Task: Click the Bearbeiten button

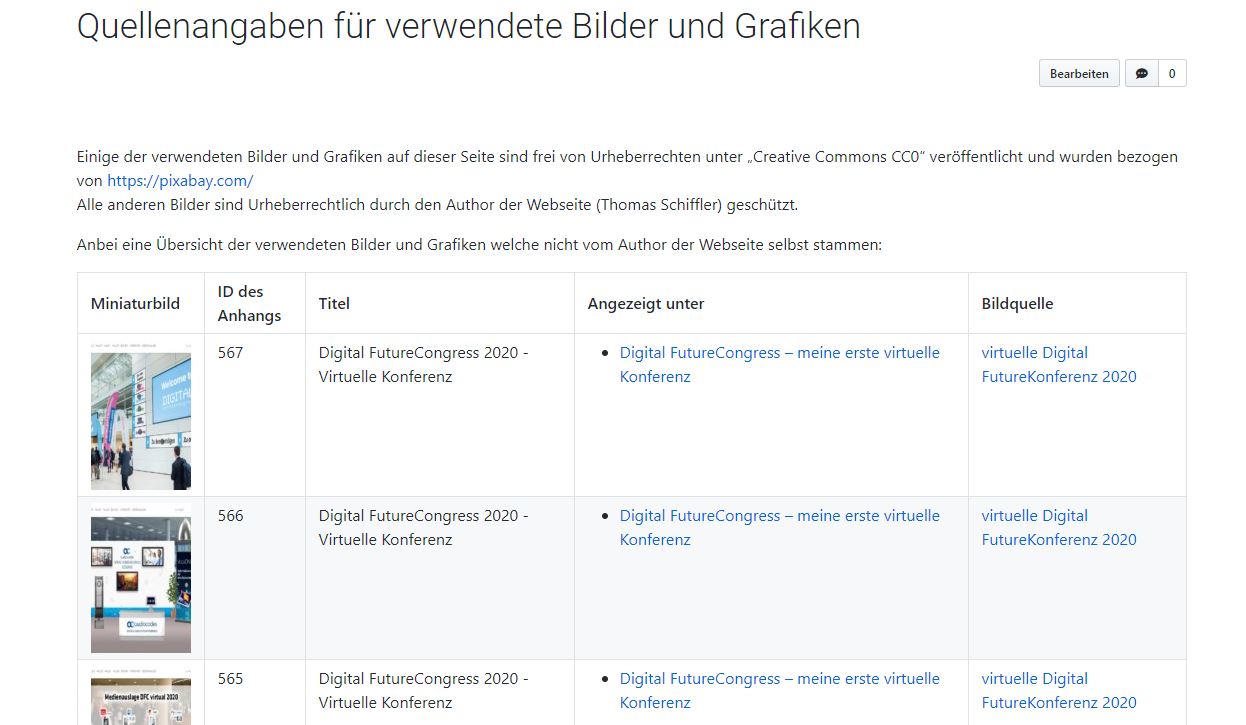Action: (1079, 73)
